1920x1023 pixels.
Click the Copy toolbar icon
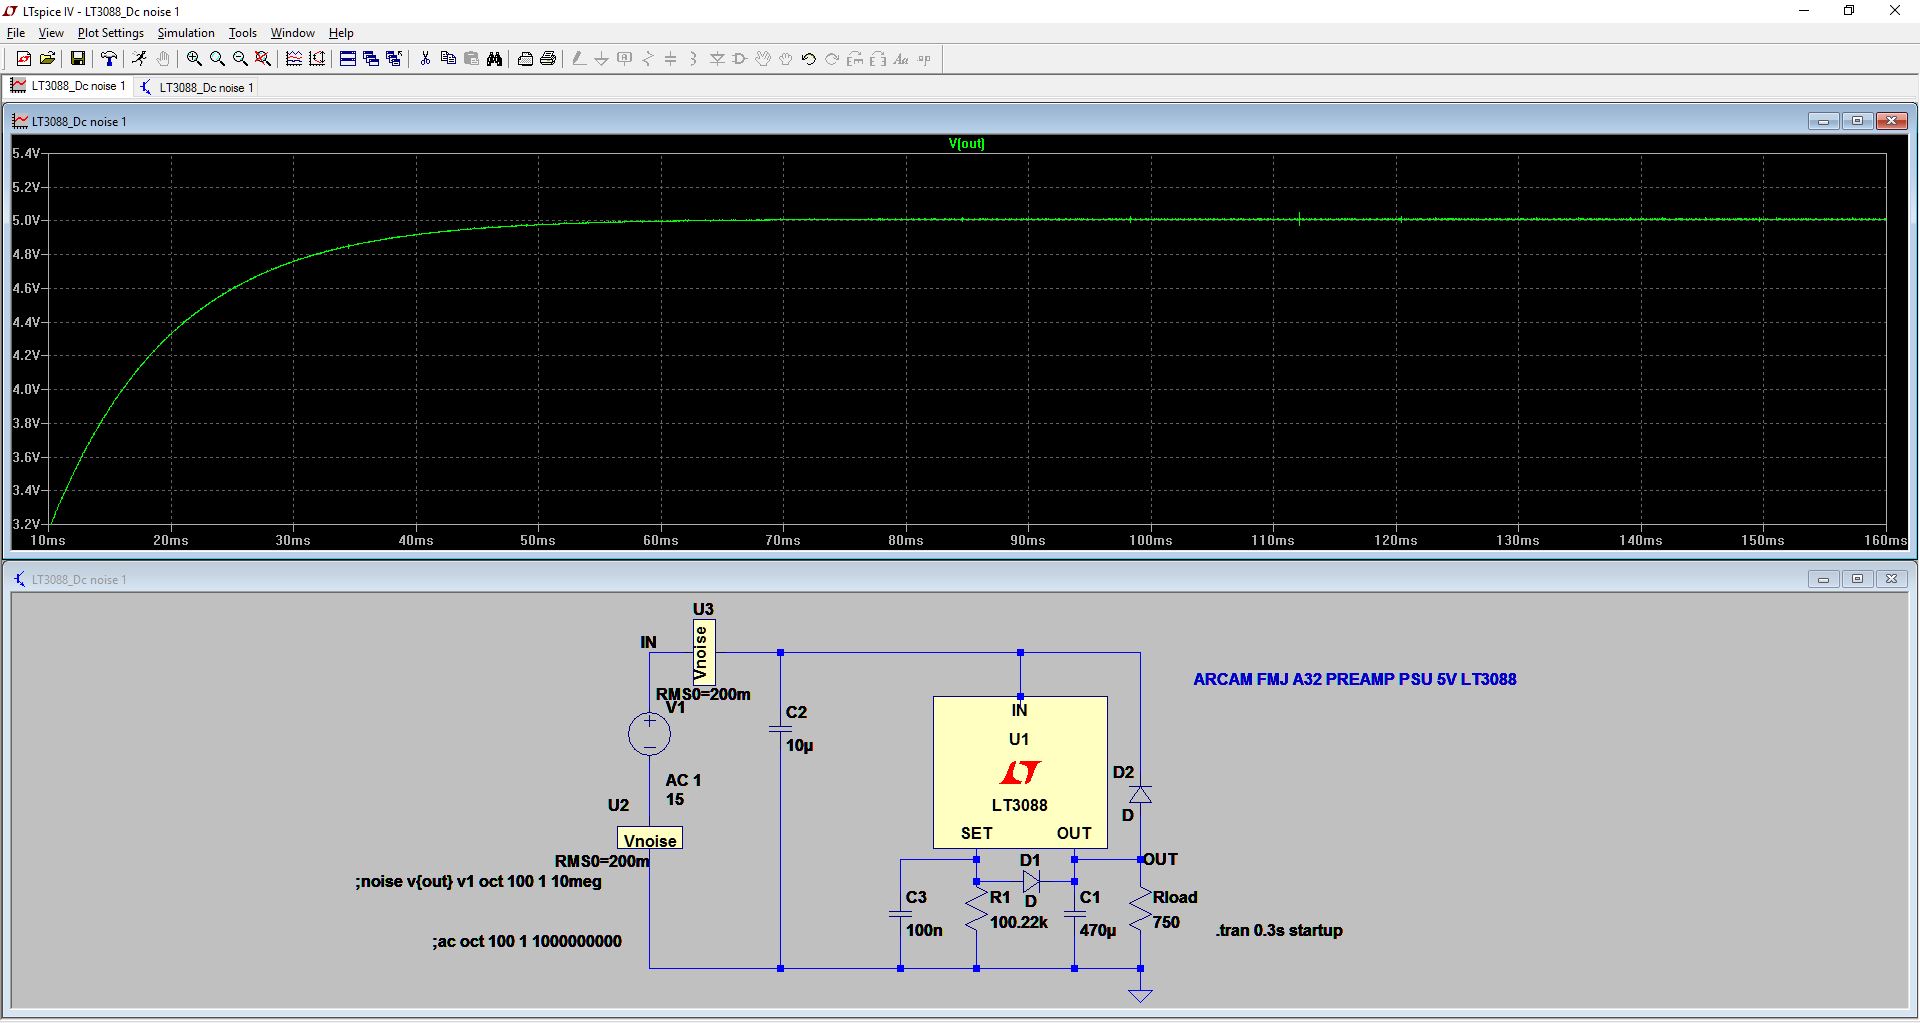click(x=448, y=59)
